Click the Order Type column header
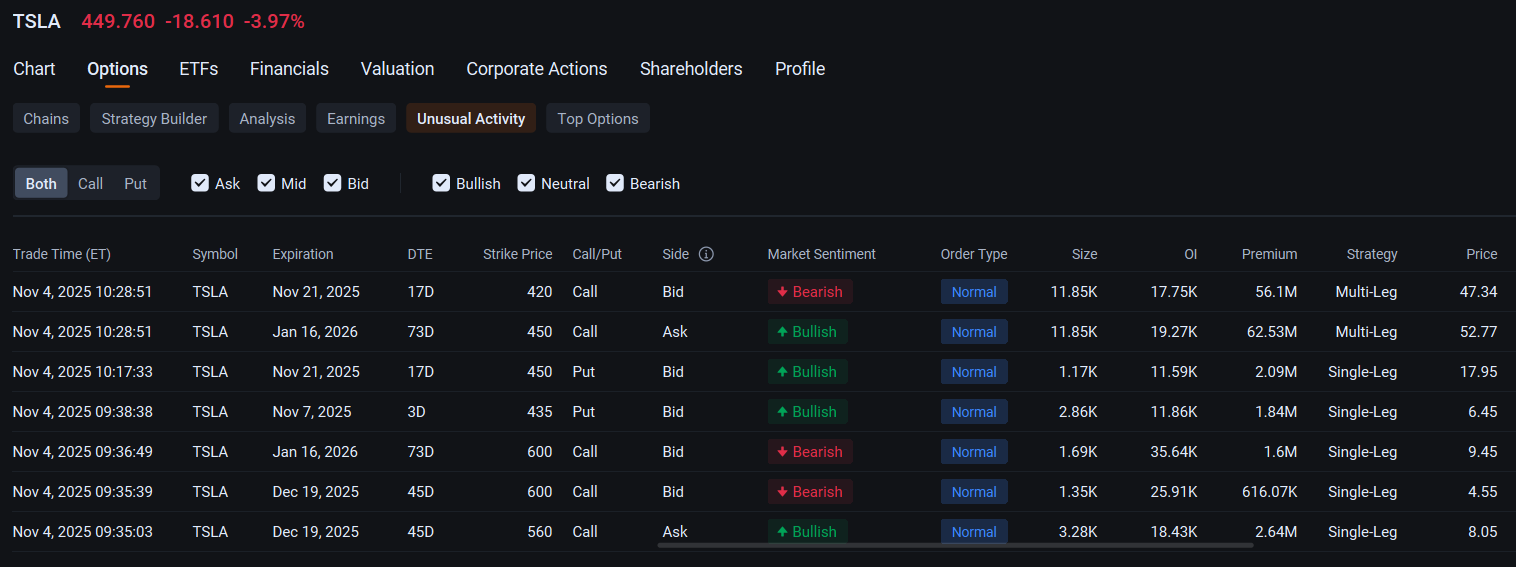This screenshot has height=567, width=1516. (974, 254)
